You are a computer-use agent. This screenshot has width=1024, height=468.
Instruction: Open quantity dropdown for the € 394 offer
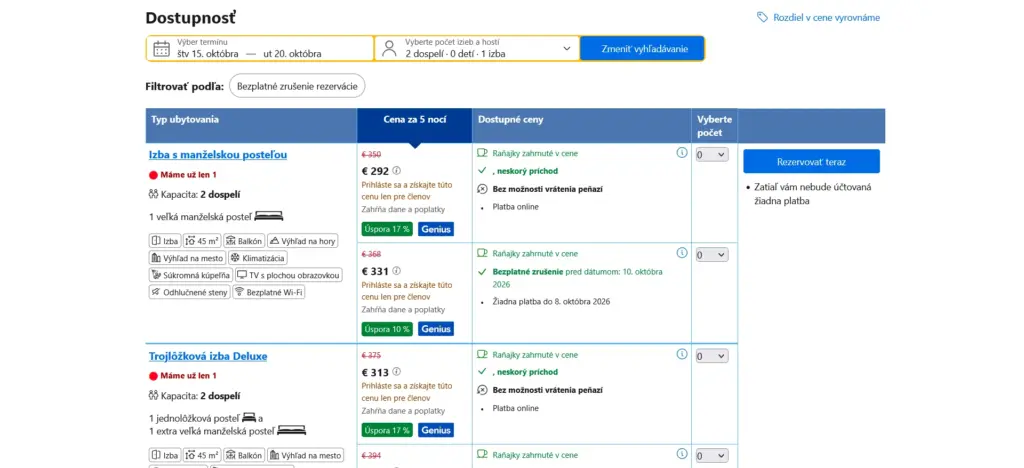coord(711,456)
